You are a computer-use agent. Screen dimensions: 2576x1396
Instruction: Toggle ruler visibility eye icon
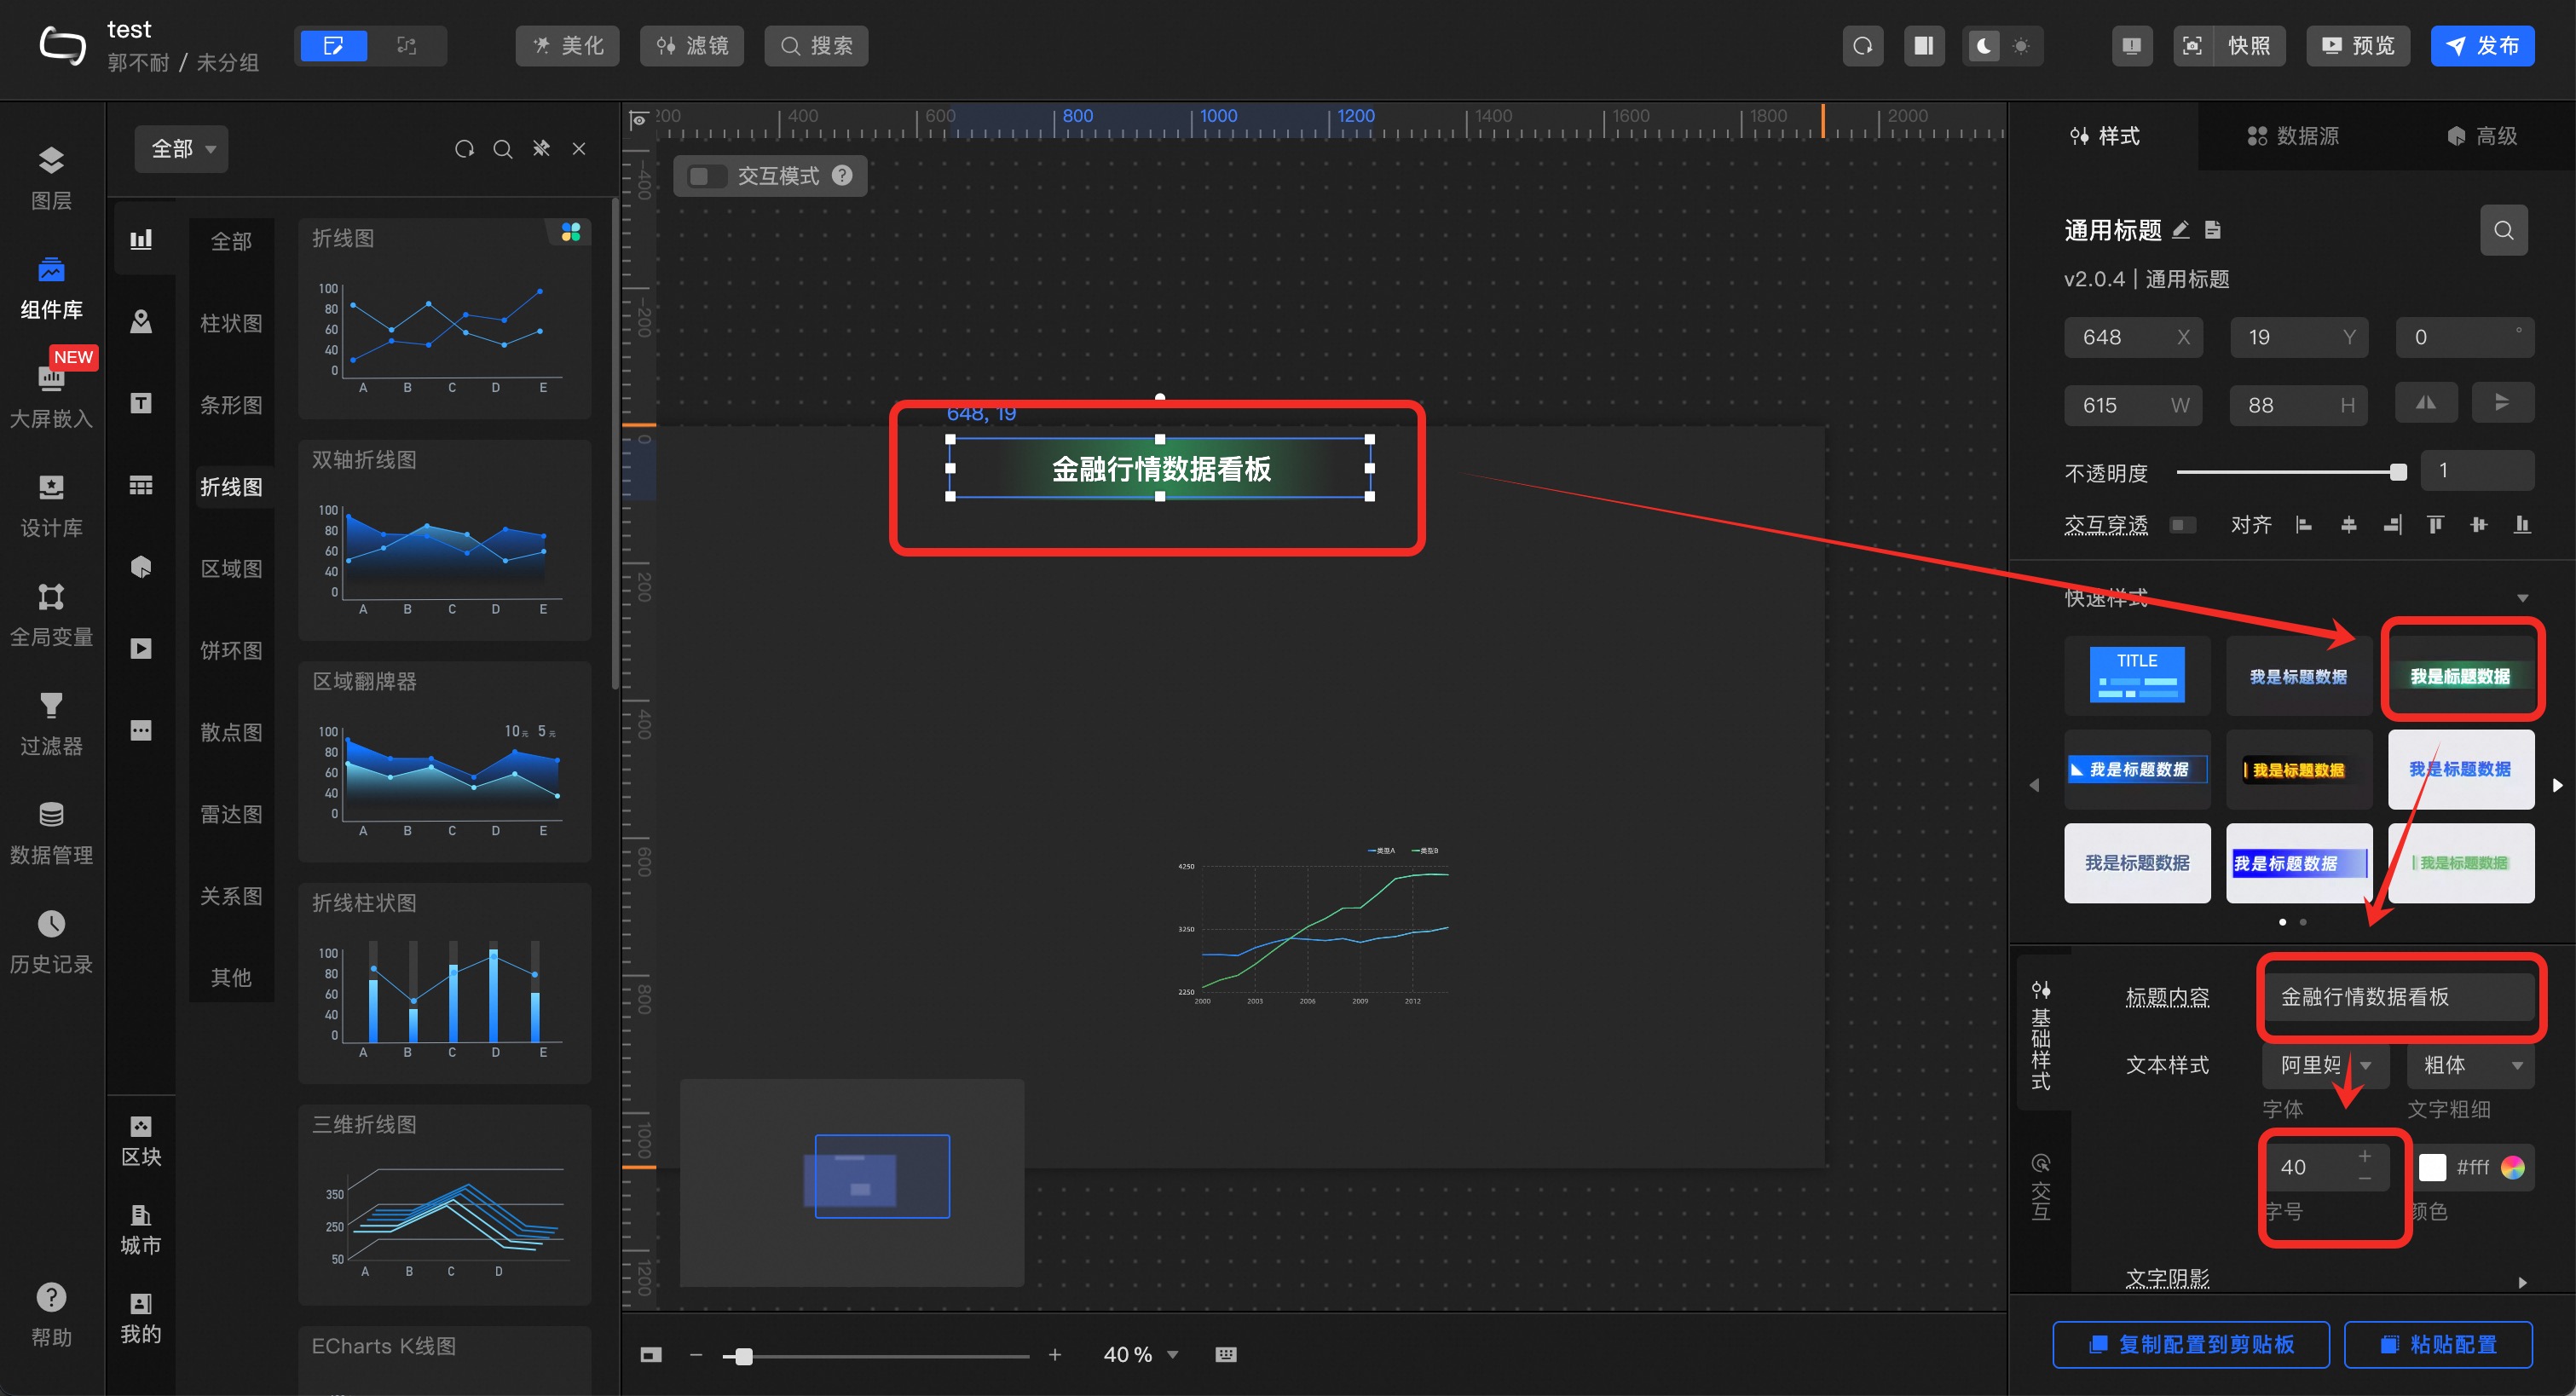pyautogui.click(x=638, y=120)
